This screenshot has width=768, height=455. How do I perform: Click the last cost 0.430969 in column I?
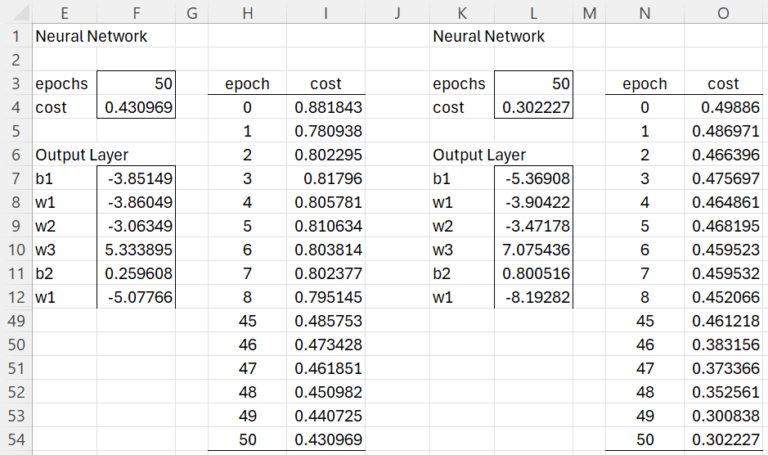[325, 439]
